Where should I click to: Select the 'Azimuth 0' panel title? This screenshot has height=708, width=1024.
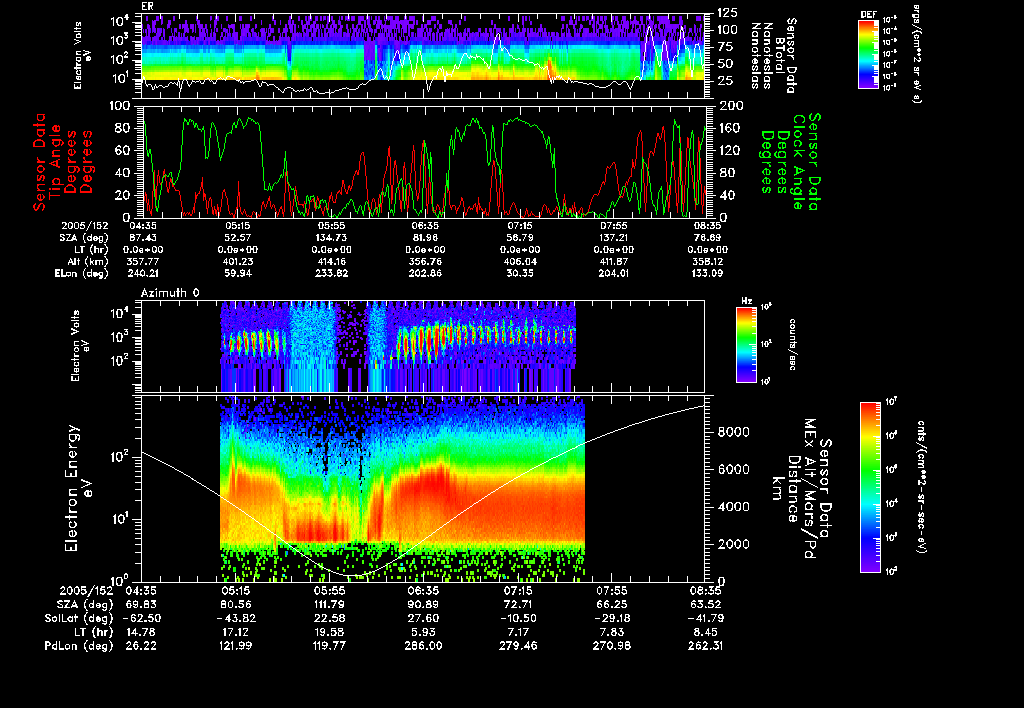170,293
